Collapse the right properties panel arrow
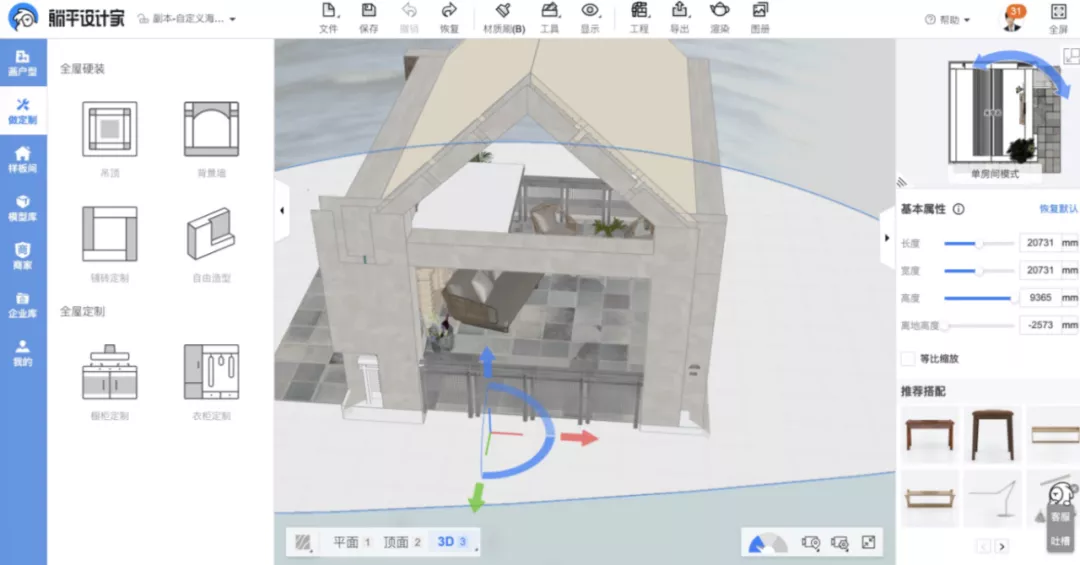1080x565 pixels. click(887, 238)
